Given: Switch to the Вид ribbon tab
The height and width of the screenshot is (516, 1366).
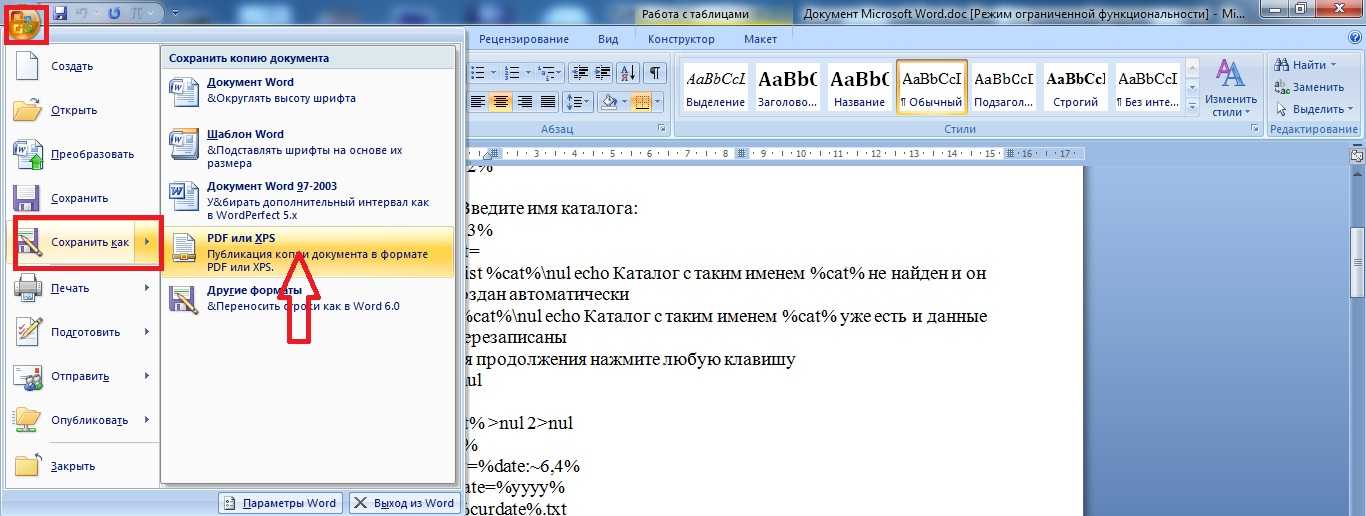Looking at the screenshot, I should [608, 39].
